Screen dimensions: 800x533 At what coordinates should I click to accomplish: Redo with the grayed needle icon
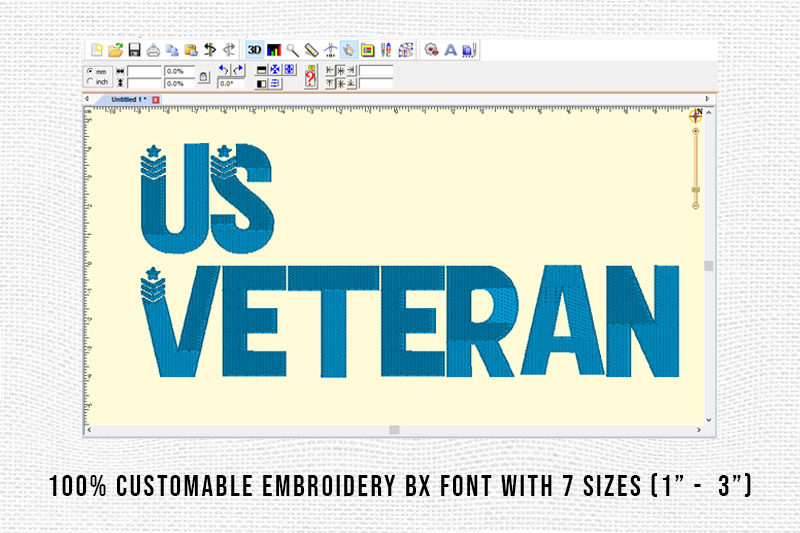click(229, 50)
